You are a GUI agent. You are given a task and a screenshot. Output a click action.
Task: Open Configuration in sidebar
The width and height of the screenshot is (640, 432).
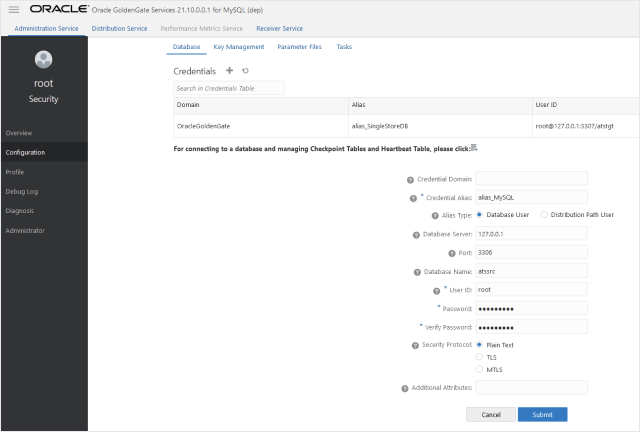point(44,152)
